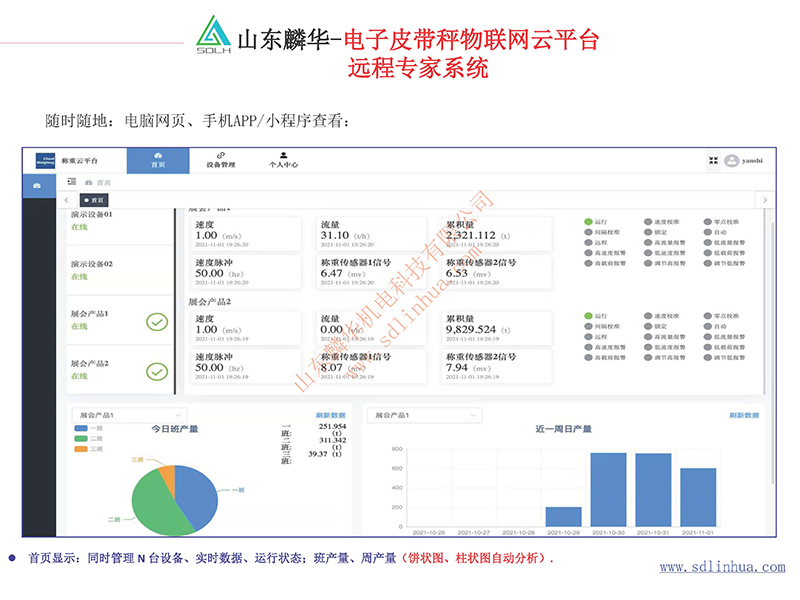Click the yanshi username
Image resolution: width=800 pixels, height=600 pixels.
[752, 161]
